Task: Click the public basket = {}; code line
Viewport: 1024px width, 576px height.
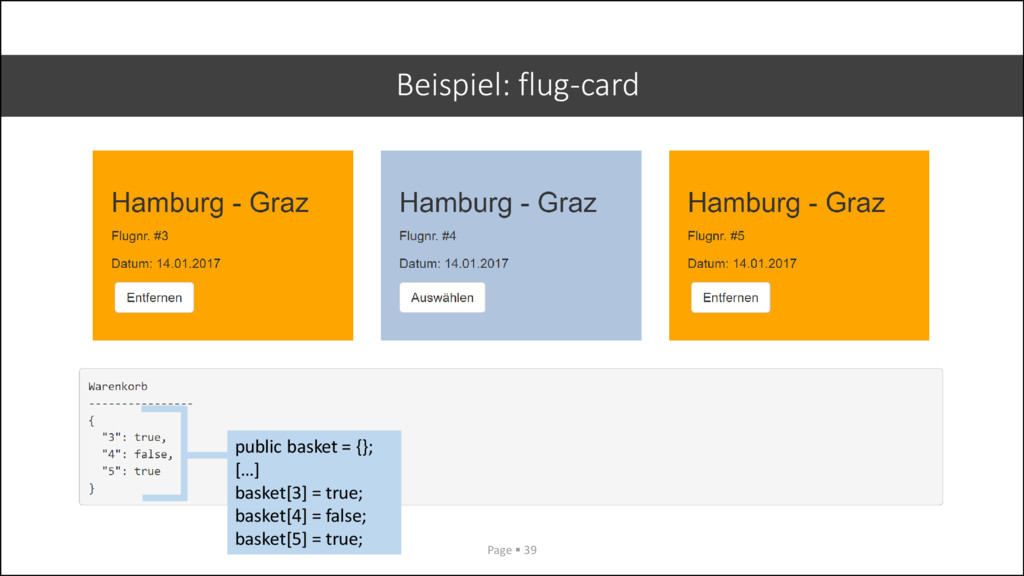Action: pyautogui.click(x=304, y=447)
